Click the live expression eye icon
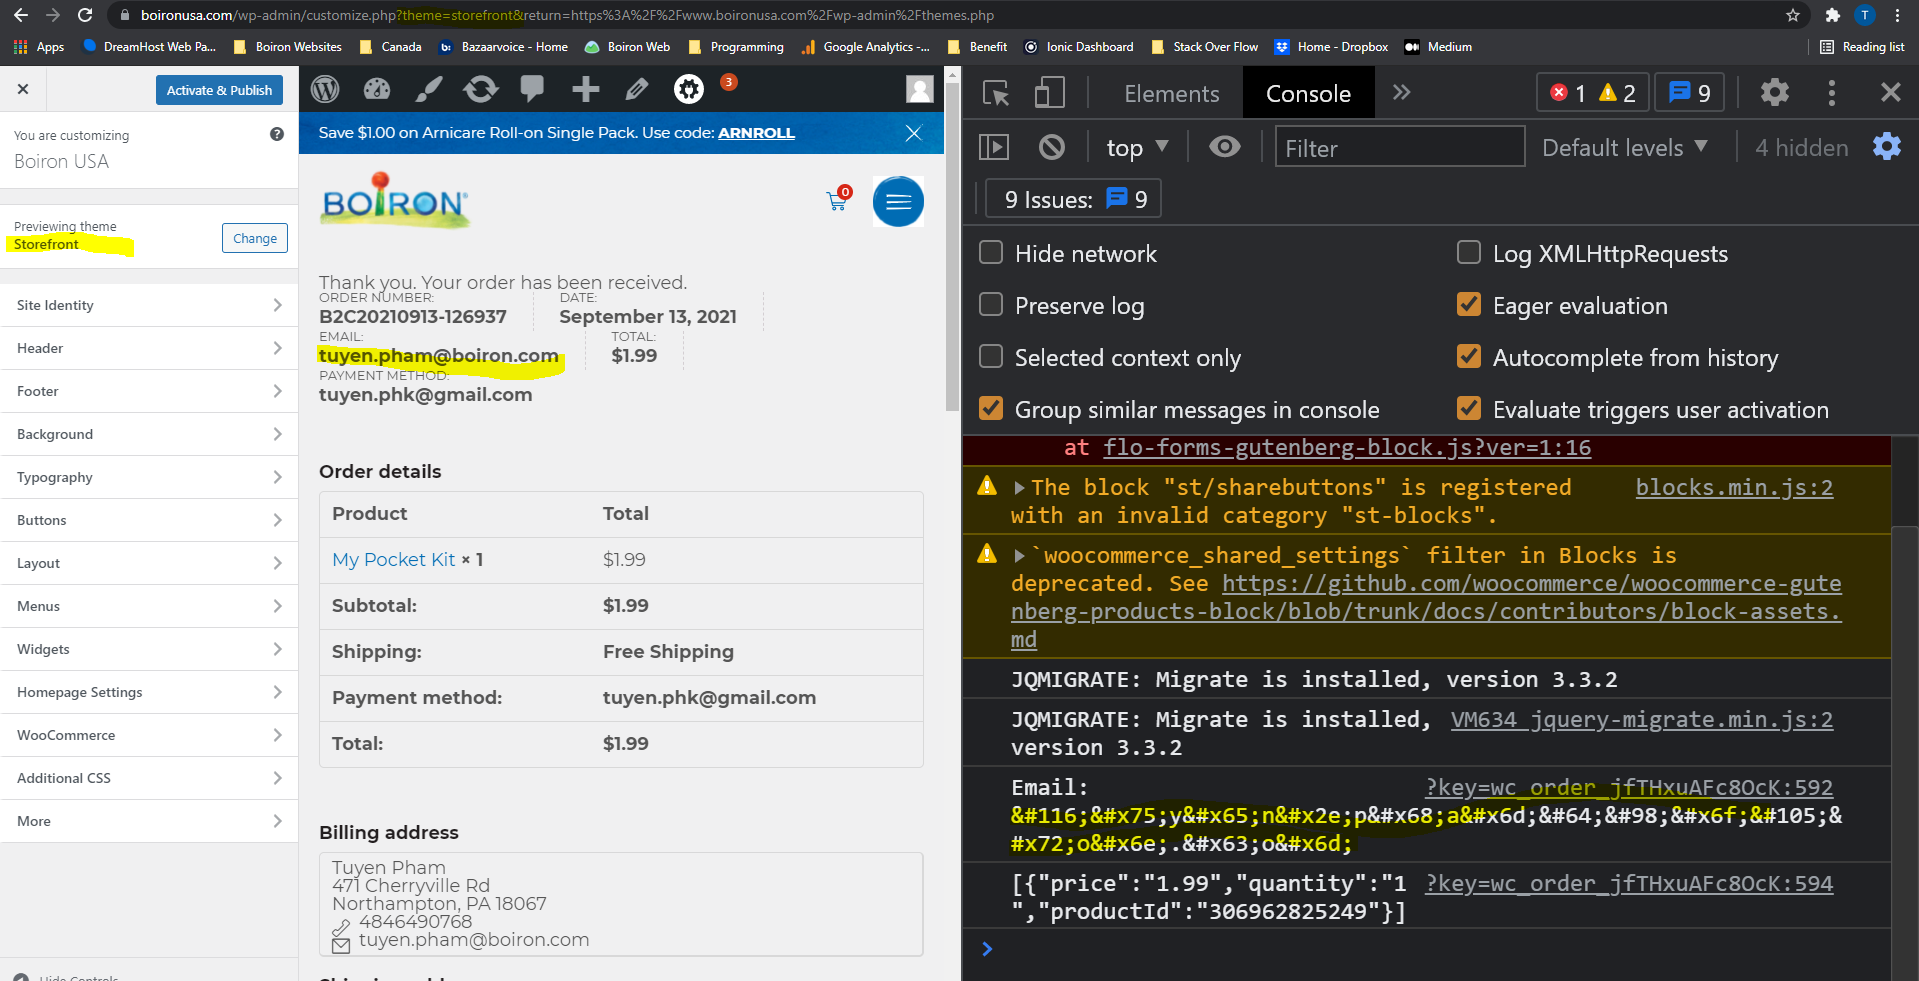 (x=1224, y=147)
